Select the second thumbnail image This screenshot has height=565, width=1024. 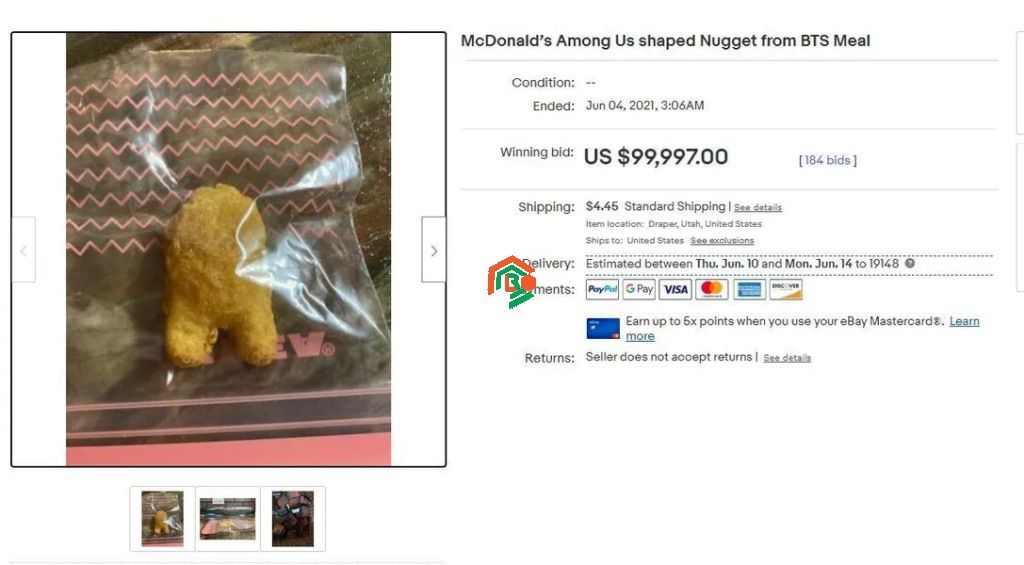(x=228, y=519)
